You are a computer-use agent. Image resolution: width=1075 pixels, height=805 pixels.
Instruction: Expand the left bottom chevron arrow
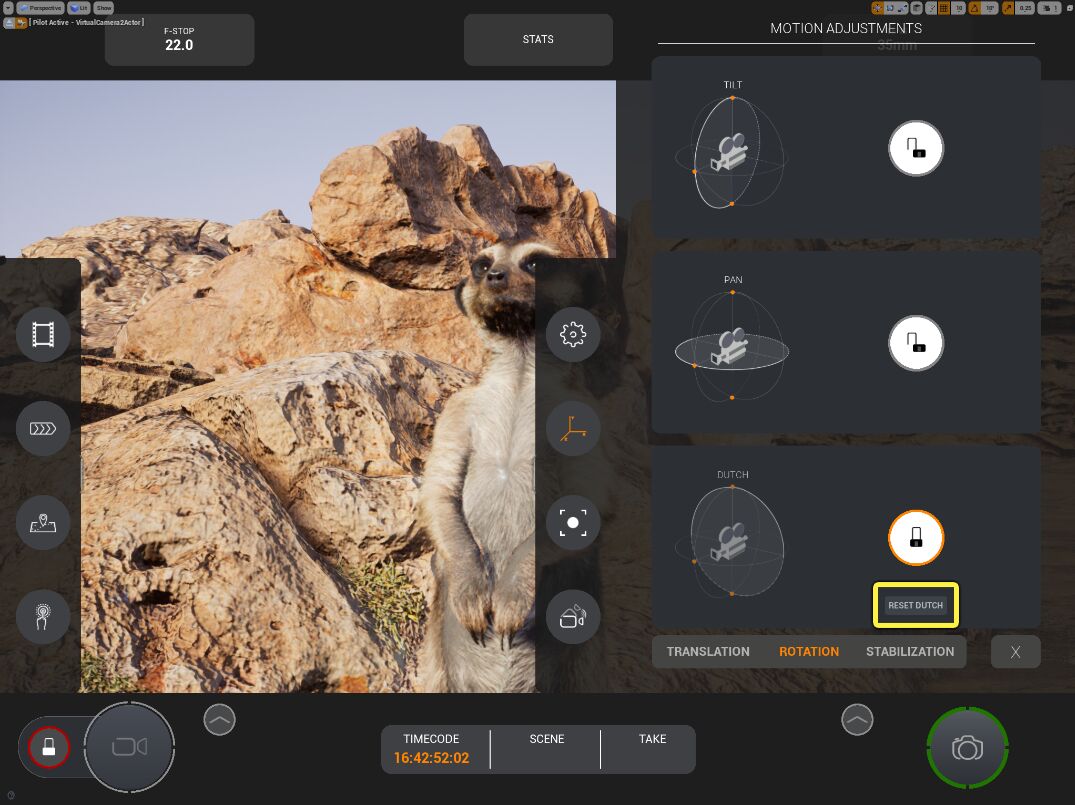pyautogui.click(x=219, y=719)
